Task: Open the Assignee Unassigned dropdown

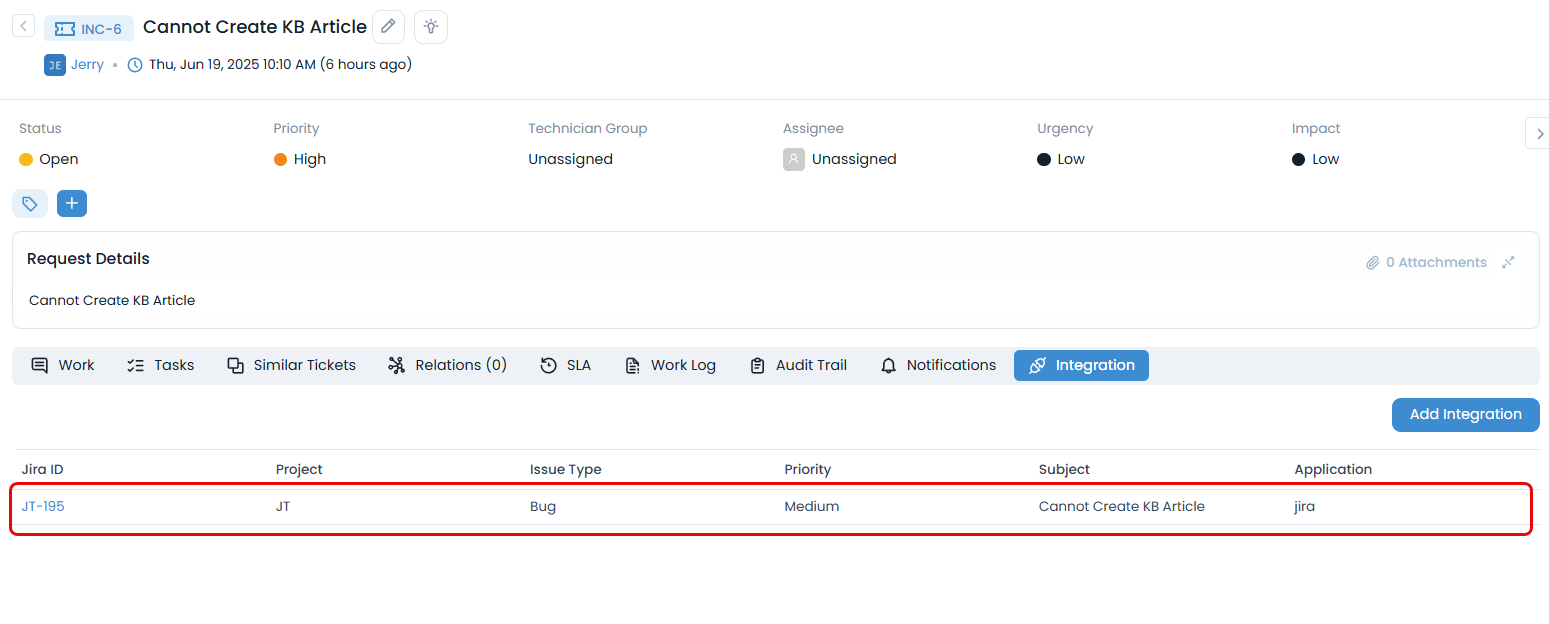Action: pos(853,159)
